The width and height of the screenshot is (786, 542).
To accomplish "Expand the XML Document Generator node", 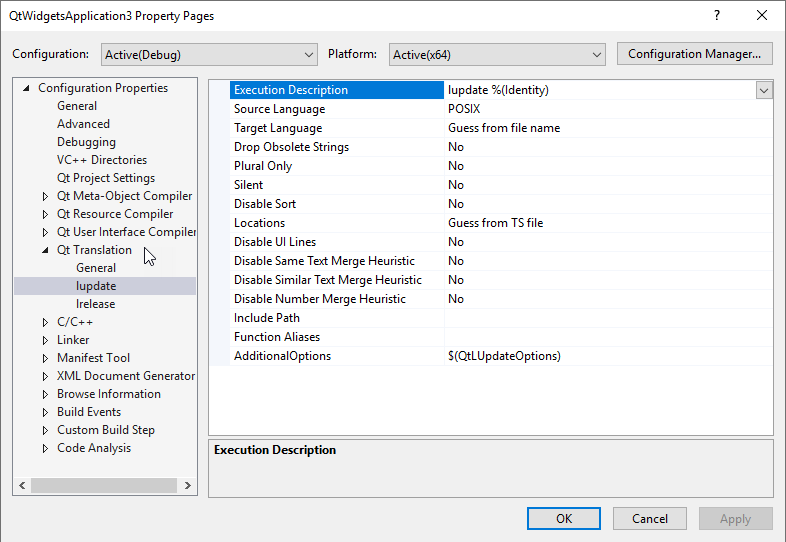I will tap(45, 377).
